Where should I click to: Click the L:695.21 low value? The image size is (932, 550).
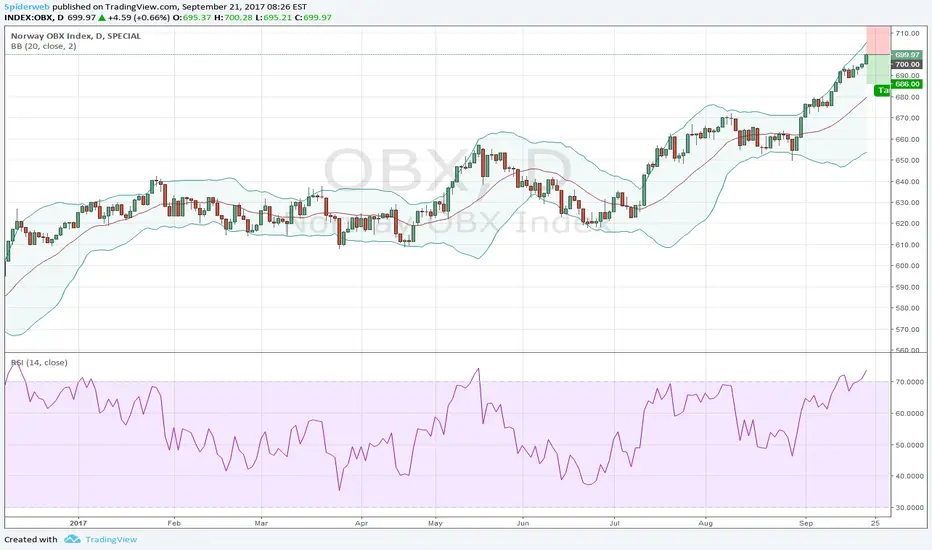click(273, 18)
